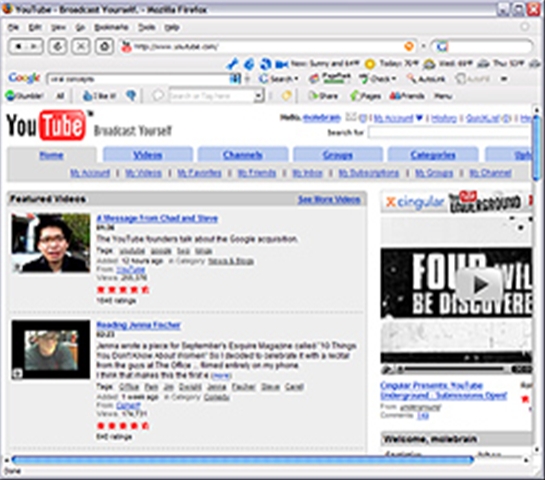545x480 pixels.
Task: Open the Bookmarks menu
Action: 111,27
